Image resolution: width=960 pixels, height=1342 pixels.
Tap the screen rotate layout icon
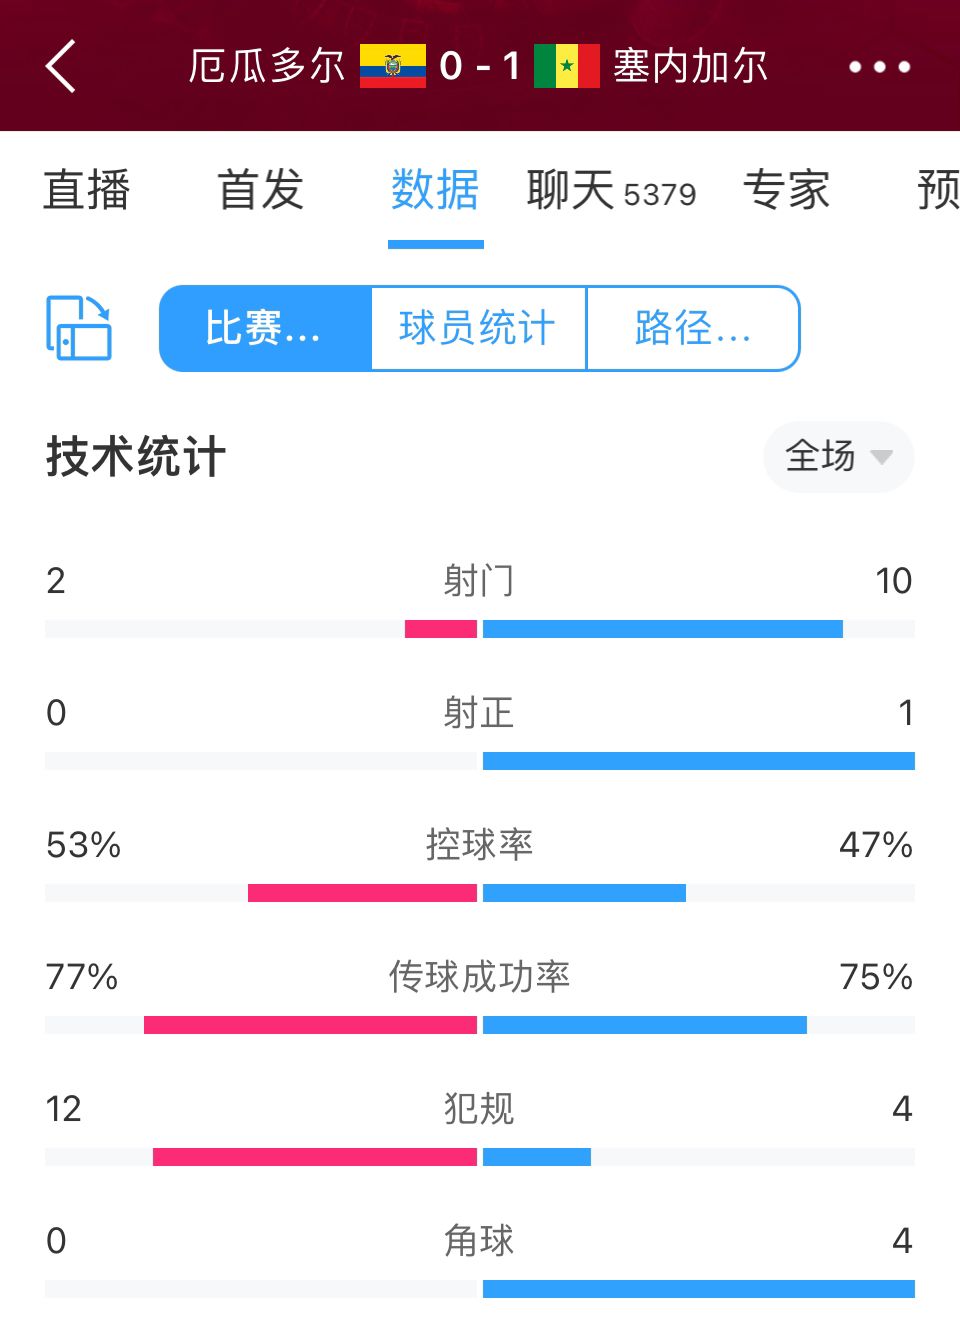(x=79, y=327)
